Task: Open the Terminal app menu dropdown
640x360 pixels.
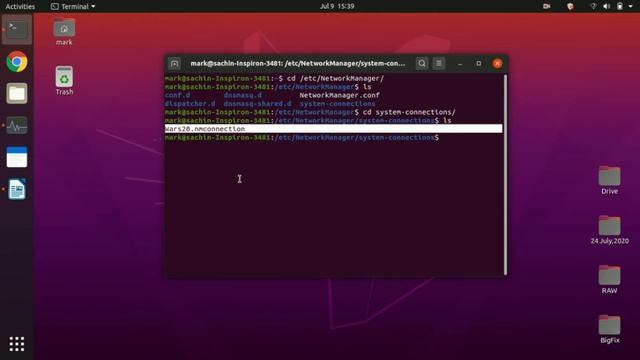Action: 73,7
